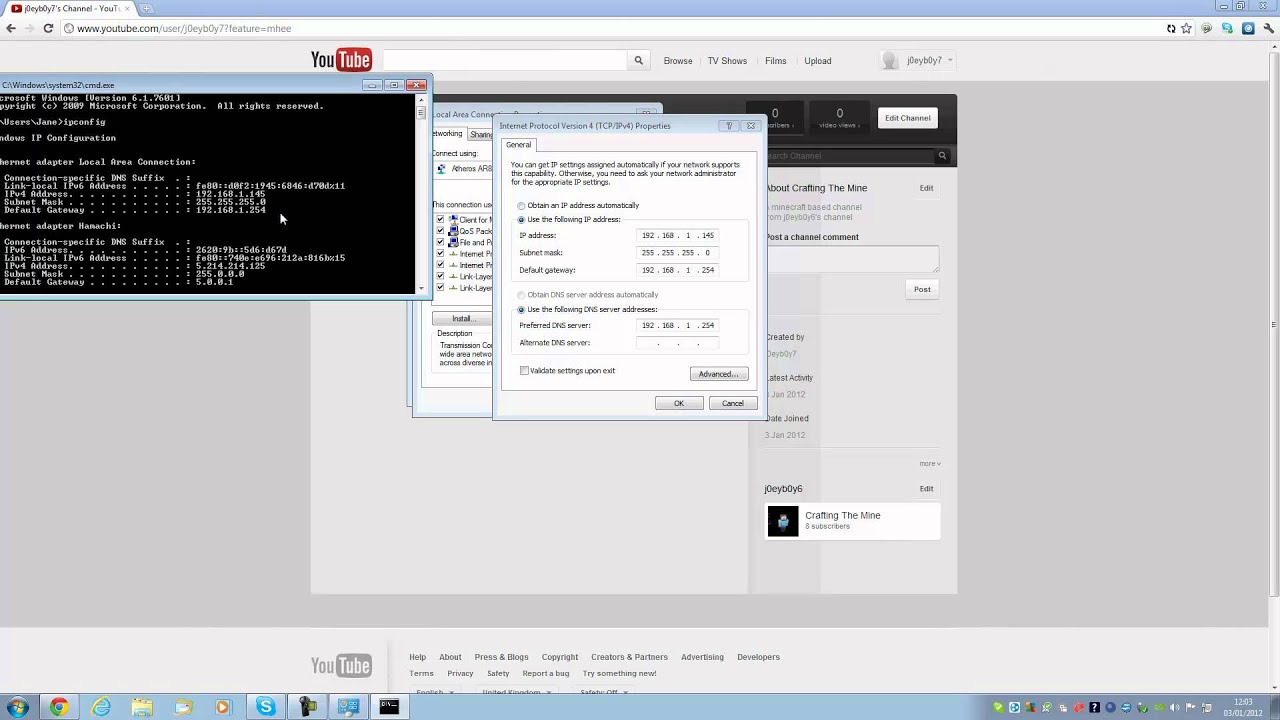Uncheck the Client for Microsoft Networks checkbox
This screenshot has height=720, width=1280.
tap(440, 220)
